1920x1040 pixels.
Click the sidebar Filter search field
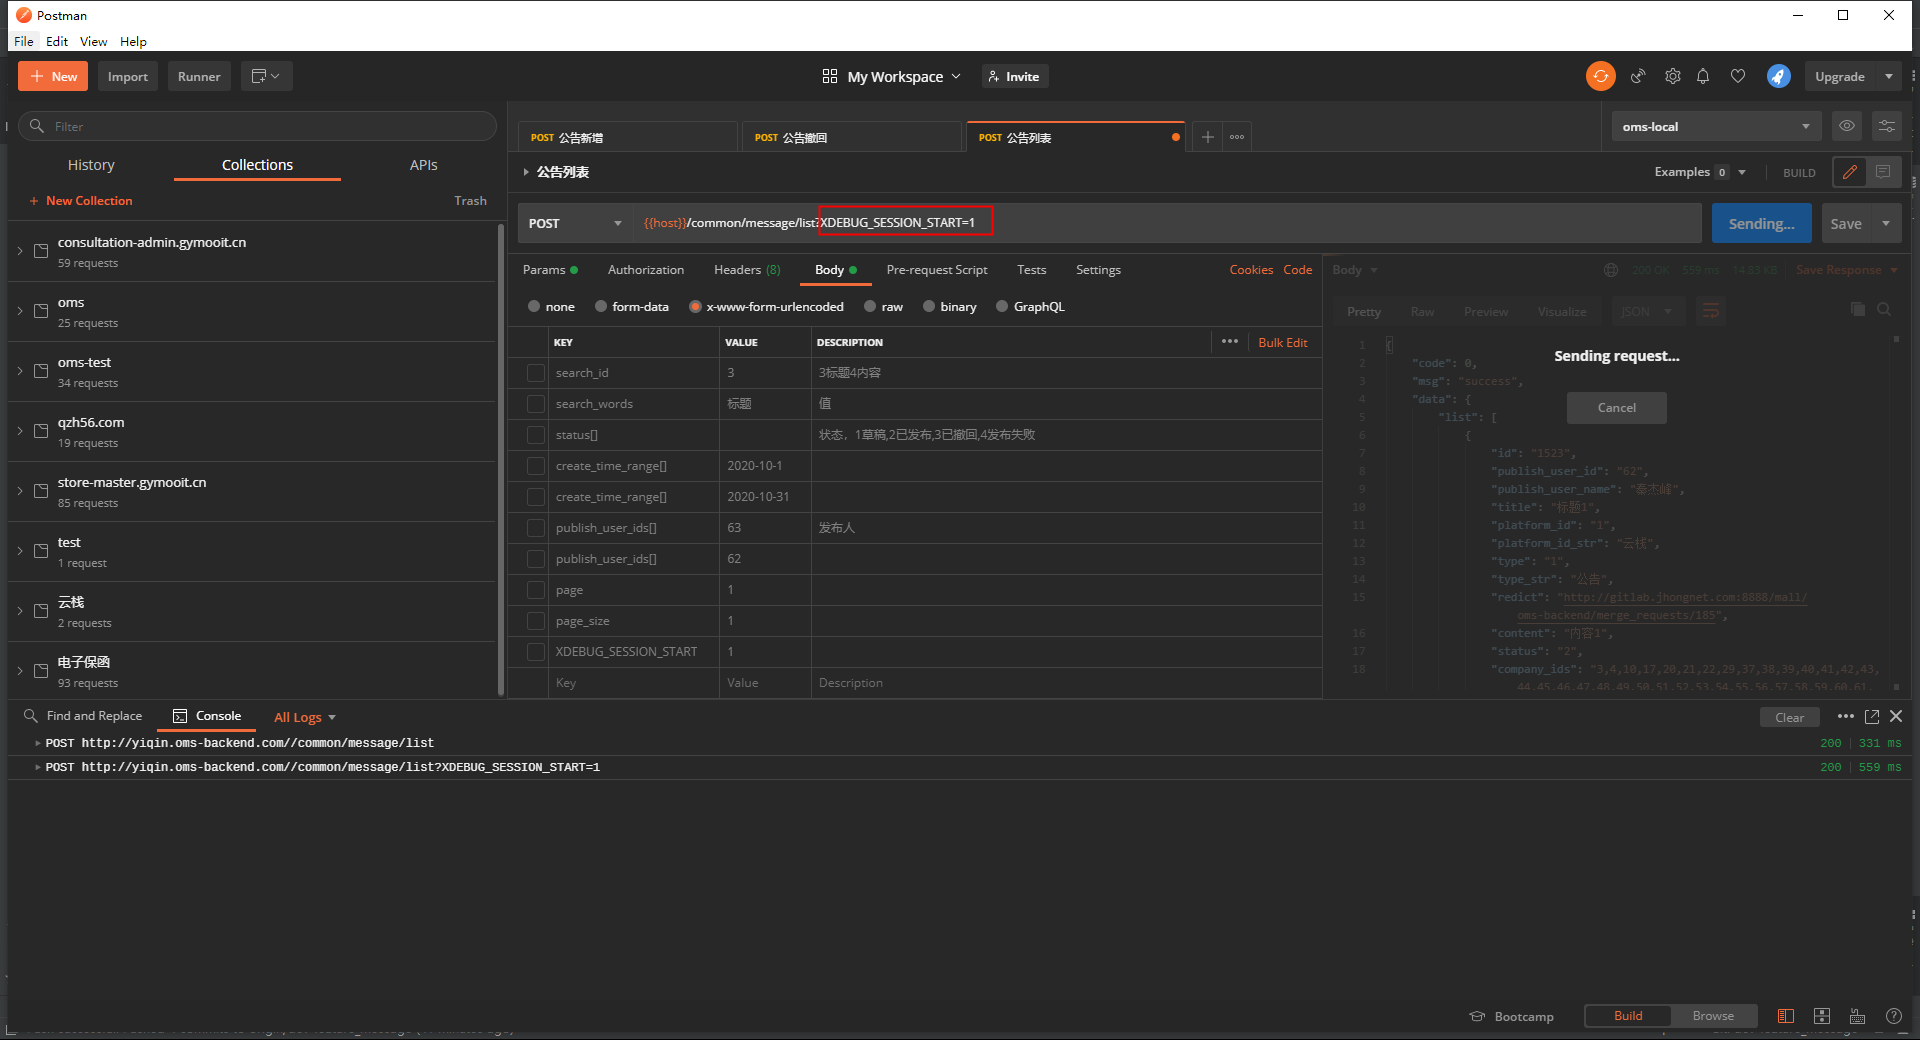point(258,126)
